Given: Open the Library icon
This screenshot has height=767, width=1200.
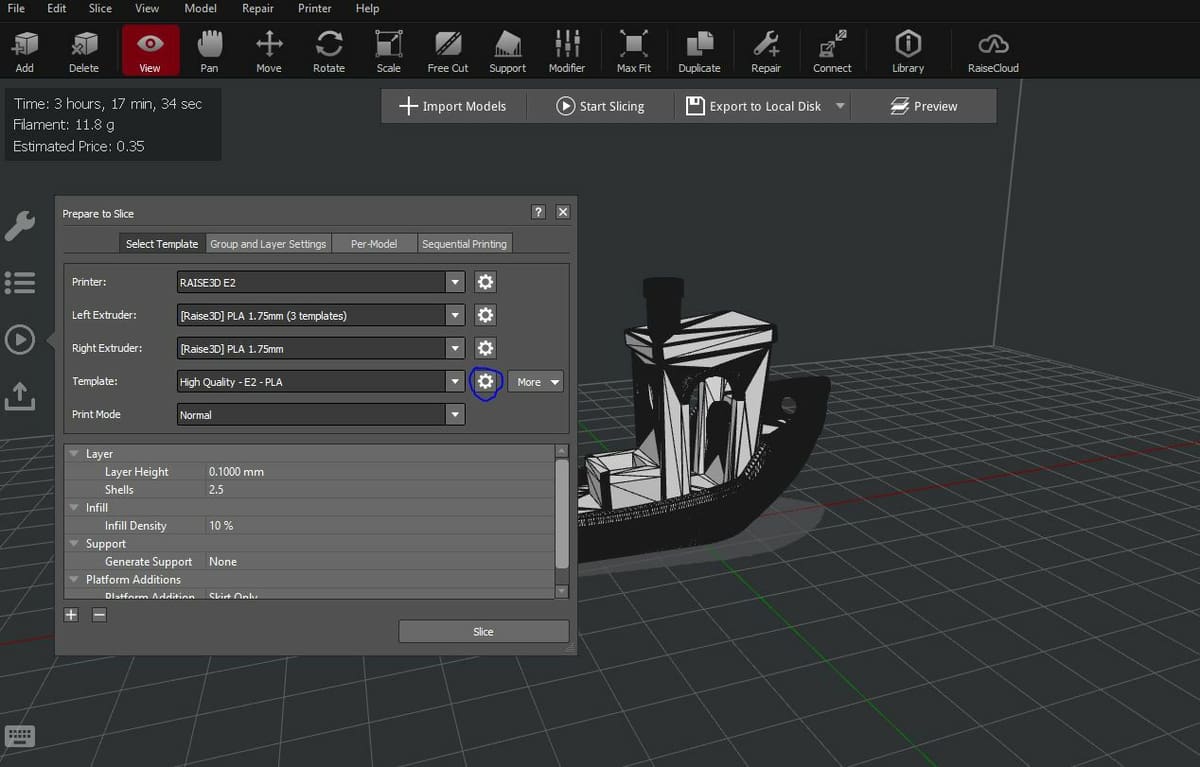Looking at the screenshot, I should pos(908,51).
